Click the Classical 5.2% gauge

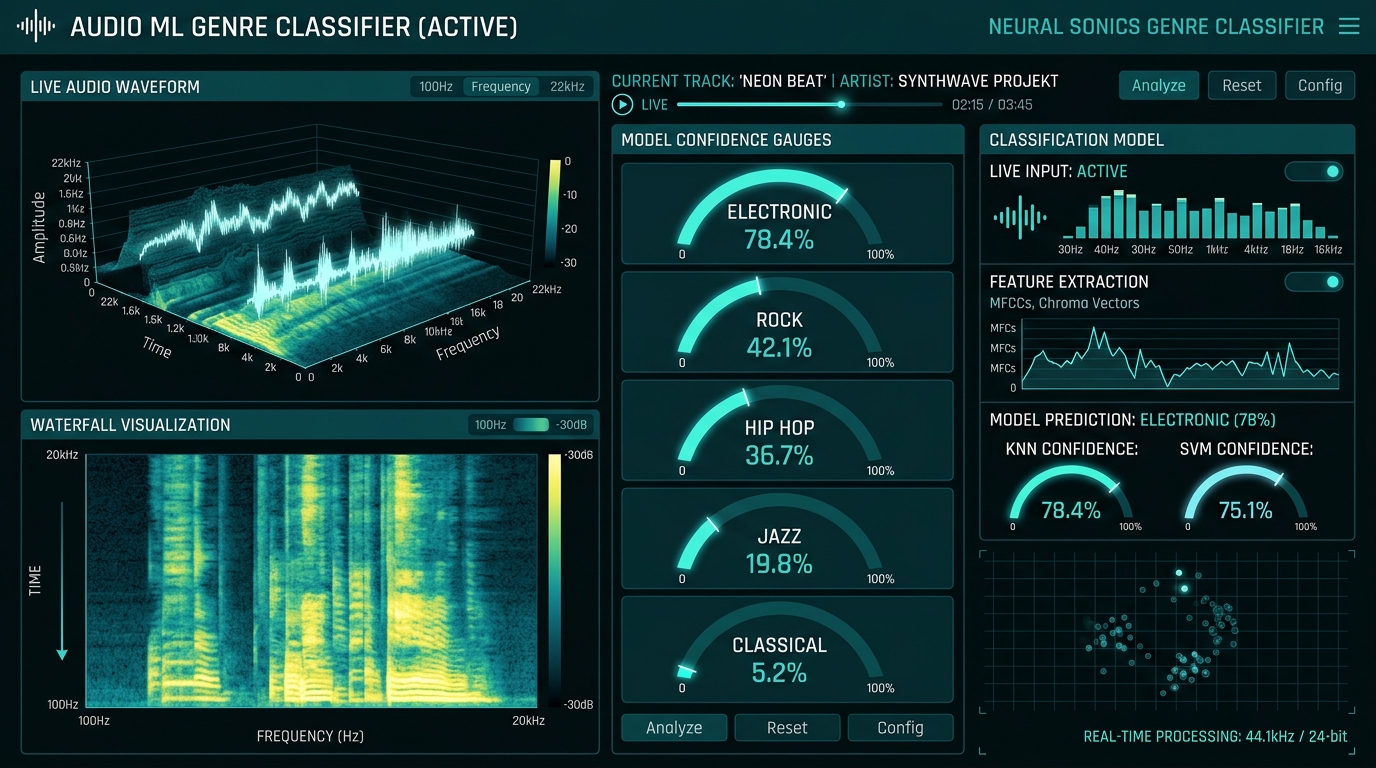pos(787,649)
